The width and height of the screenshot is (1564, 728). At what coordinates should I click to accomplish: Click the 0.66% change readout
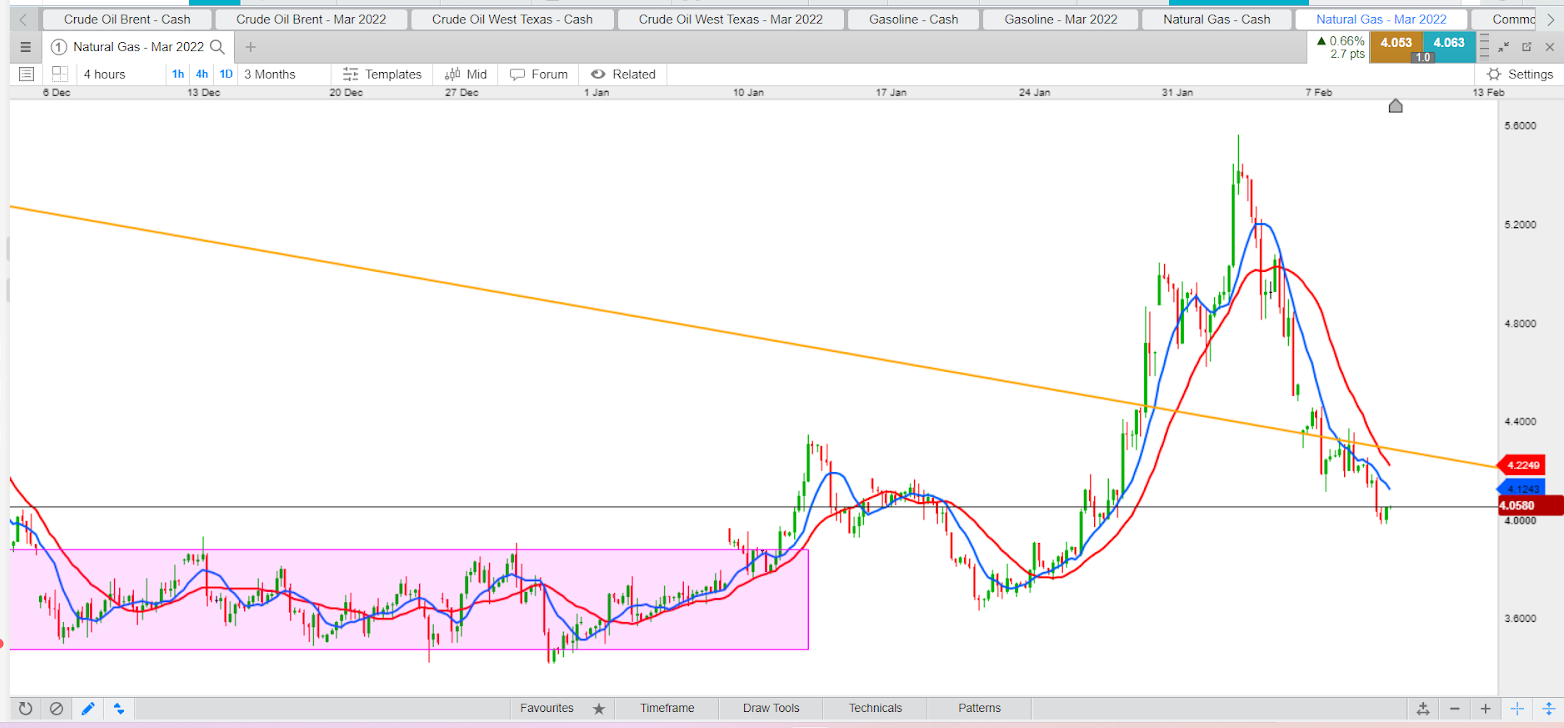point(1340,41)
